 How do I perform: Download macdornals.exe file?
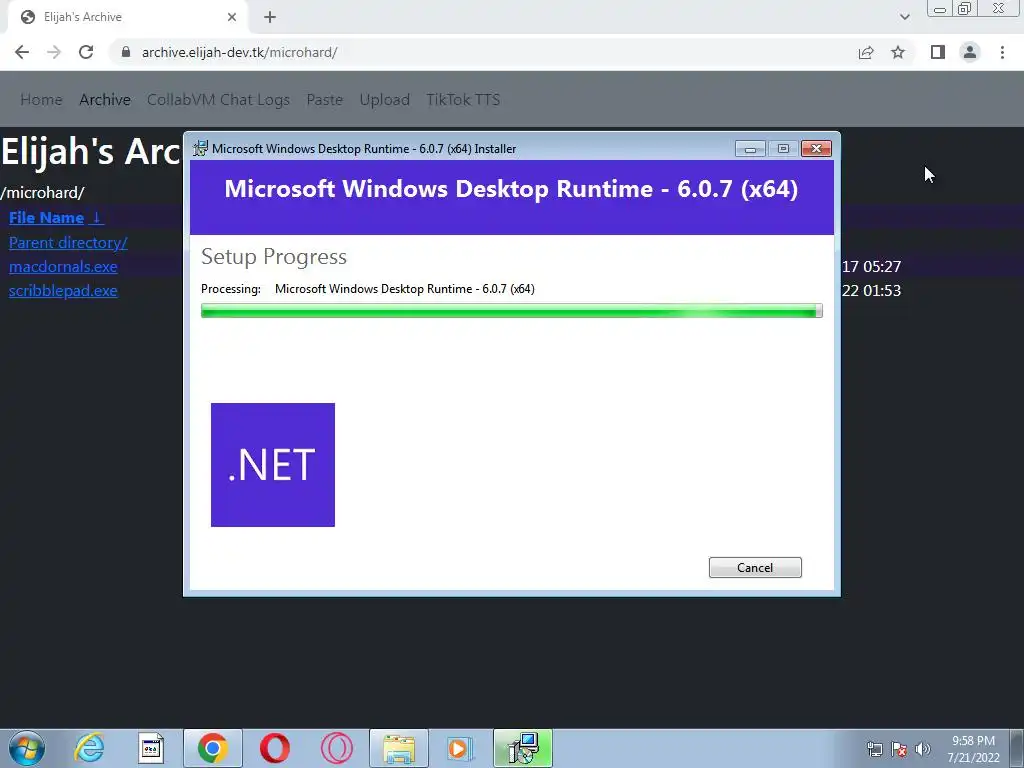(x=63, y=266)
